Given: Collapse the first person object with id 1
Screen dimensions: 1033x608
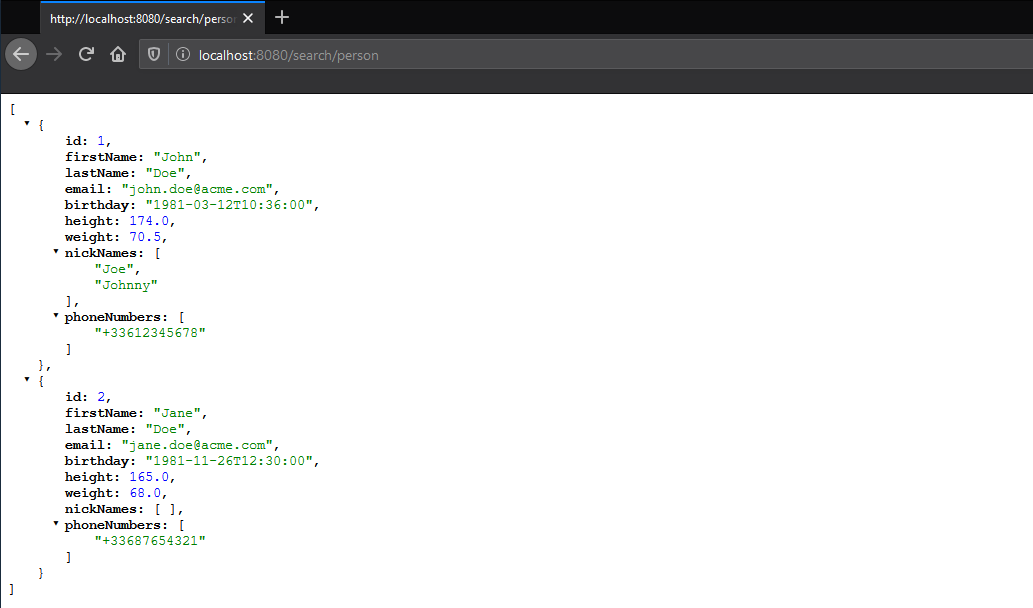Looking at the screenshot, I should [27, 123].
